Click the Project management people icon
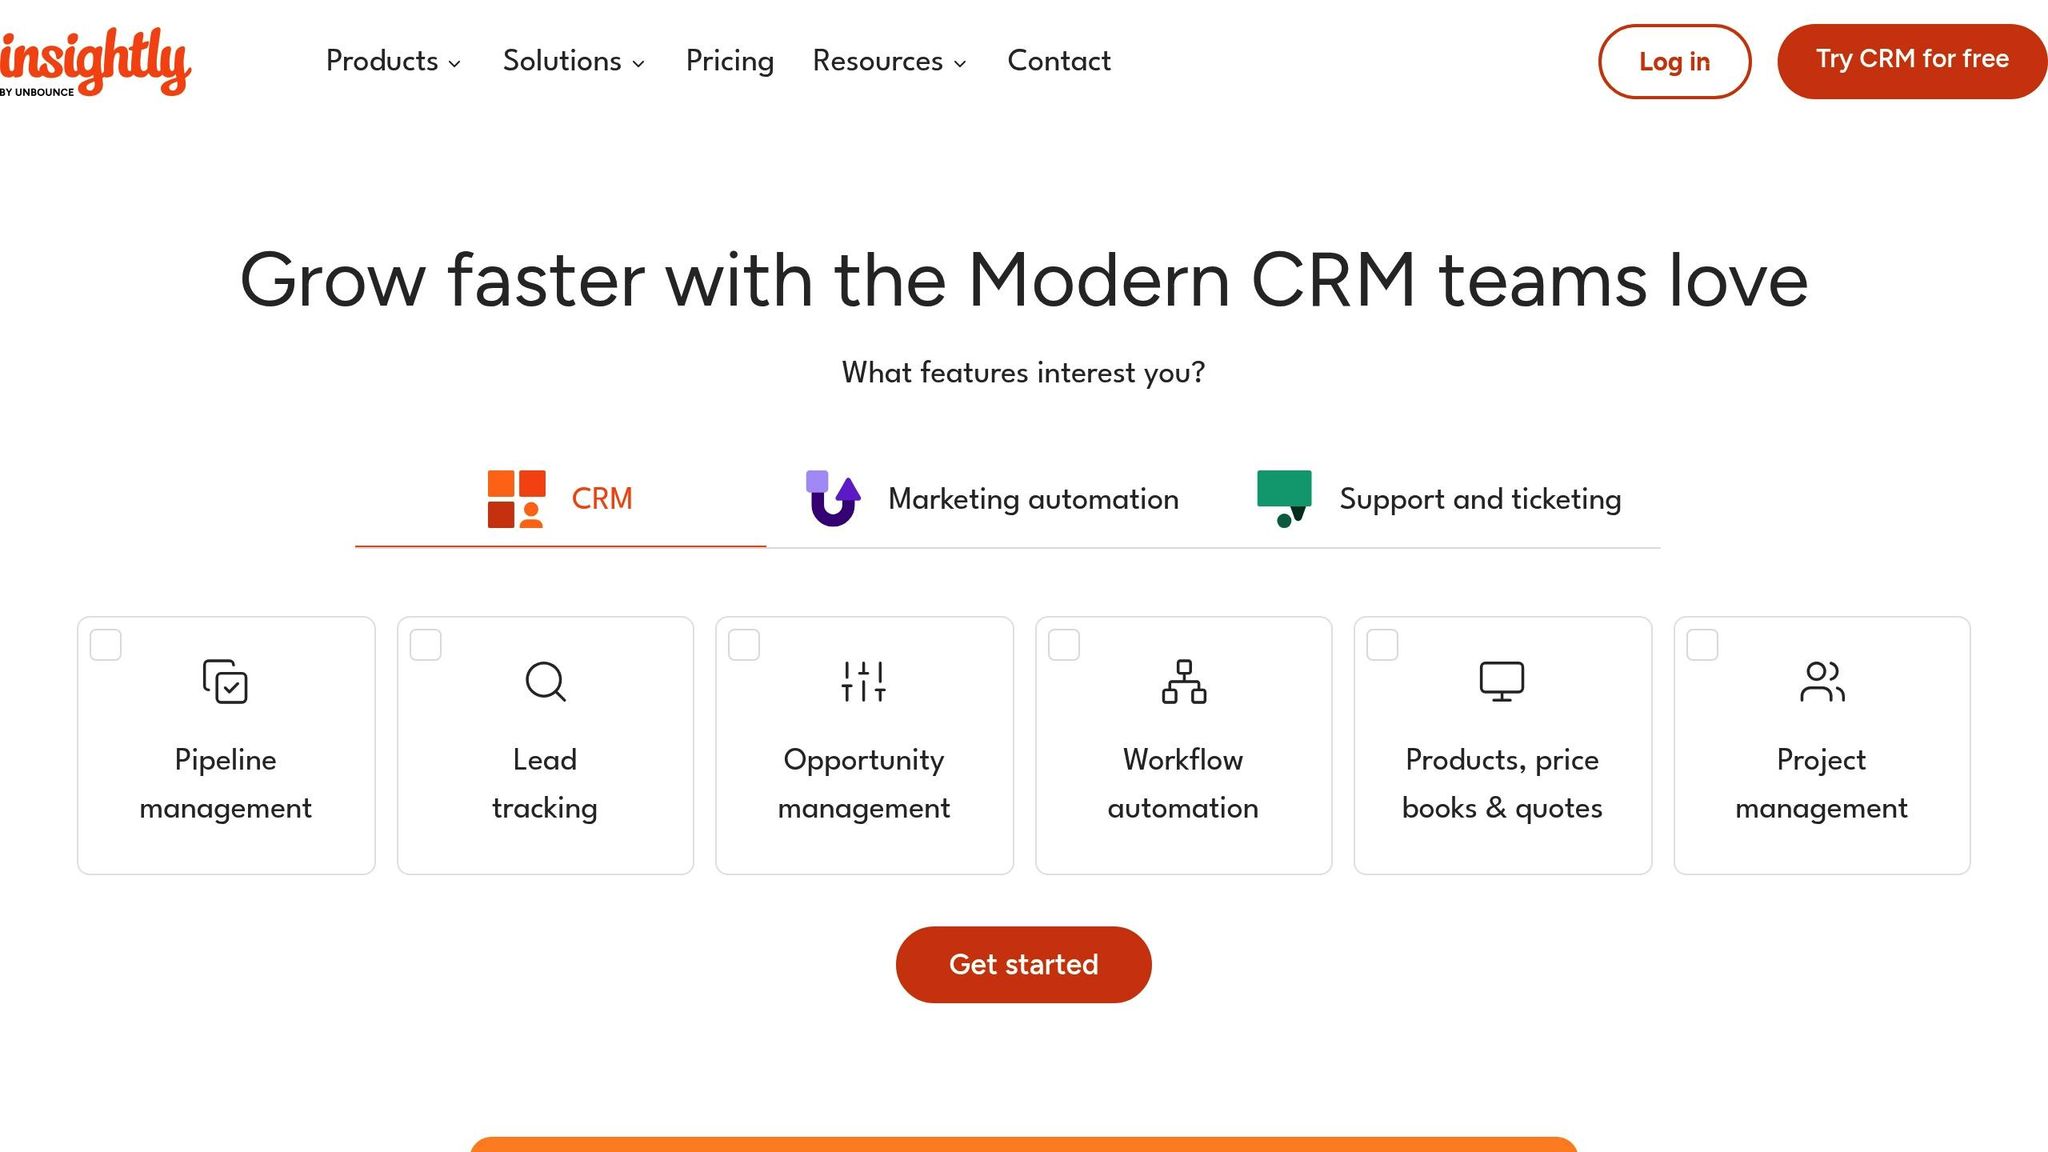The width and height of the screenshot is (2048, 1152). pos(1822,681)
